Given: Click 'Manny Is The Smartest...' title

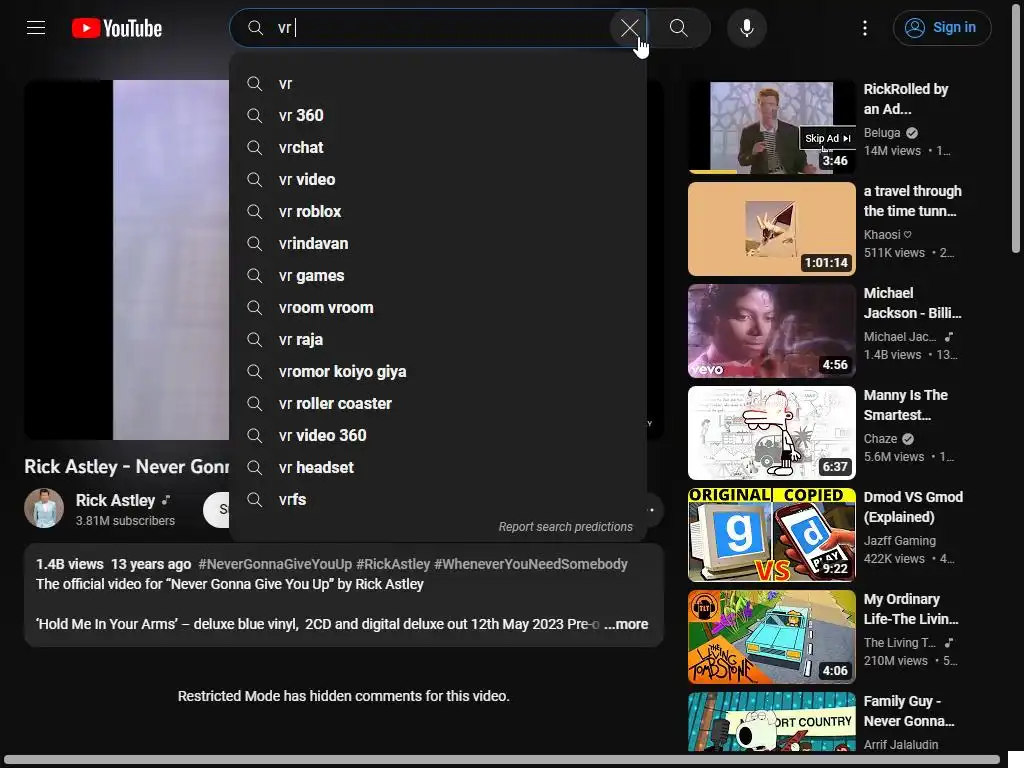Looking at the screenshot, I should [905, 405].
